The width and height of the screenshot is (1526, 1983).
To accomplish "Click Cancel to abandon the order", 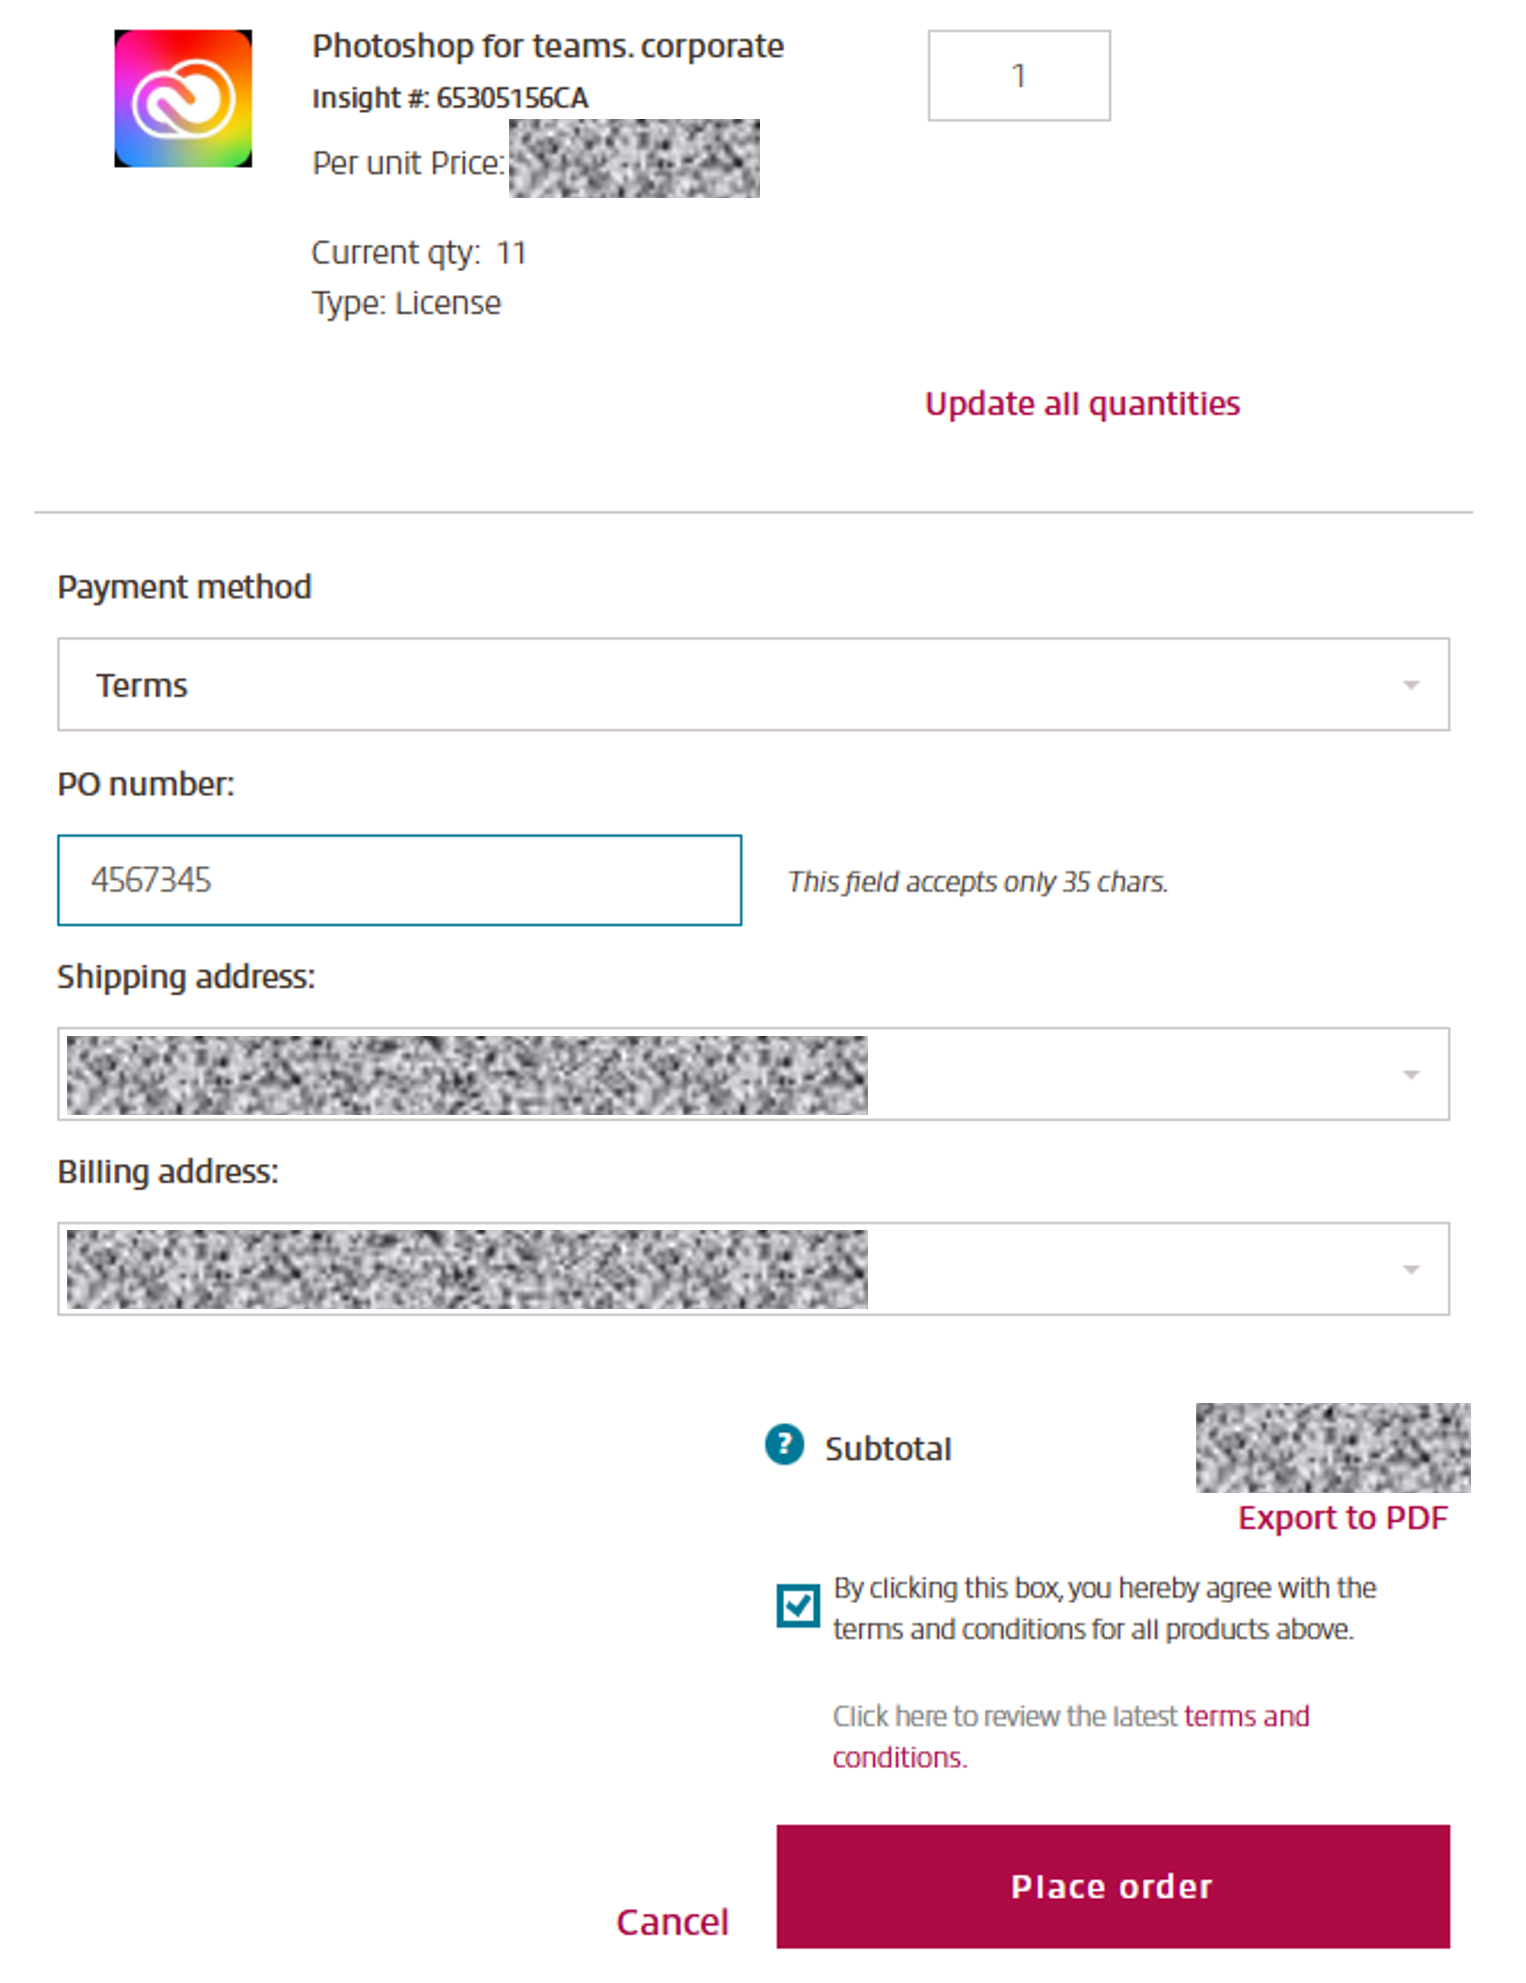I will click(x=672, y=1921).
